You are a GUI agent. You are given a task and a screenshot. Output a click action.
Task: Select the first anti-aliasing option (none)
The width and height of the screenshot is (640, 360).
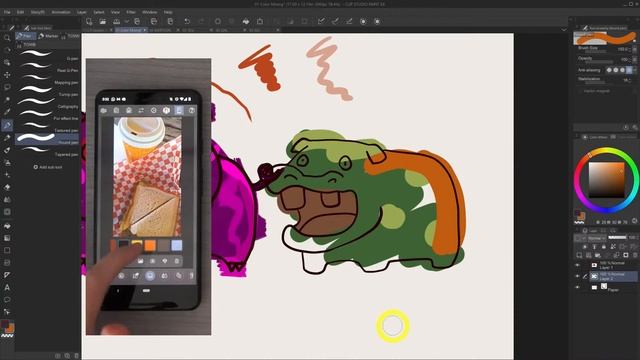[609, 70]
